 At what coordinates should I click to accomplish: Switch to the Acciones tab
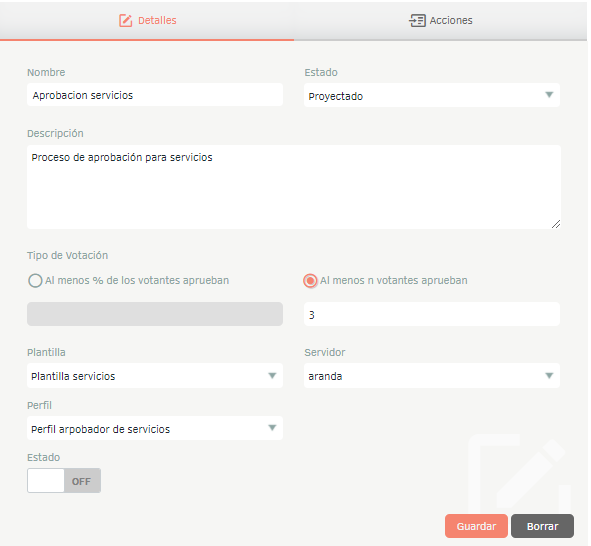tap(440, 20)
